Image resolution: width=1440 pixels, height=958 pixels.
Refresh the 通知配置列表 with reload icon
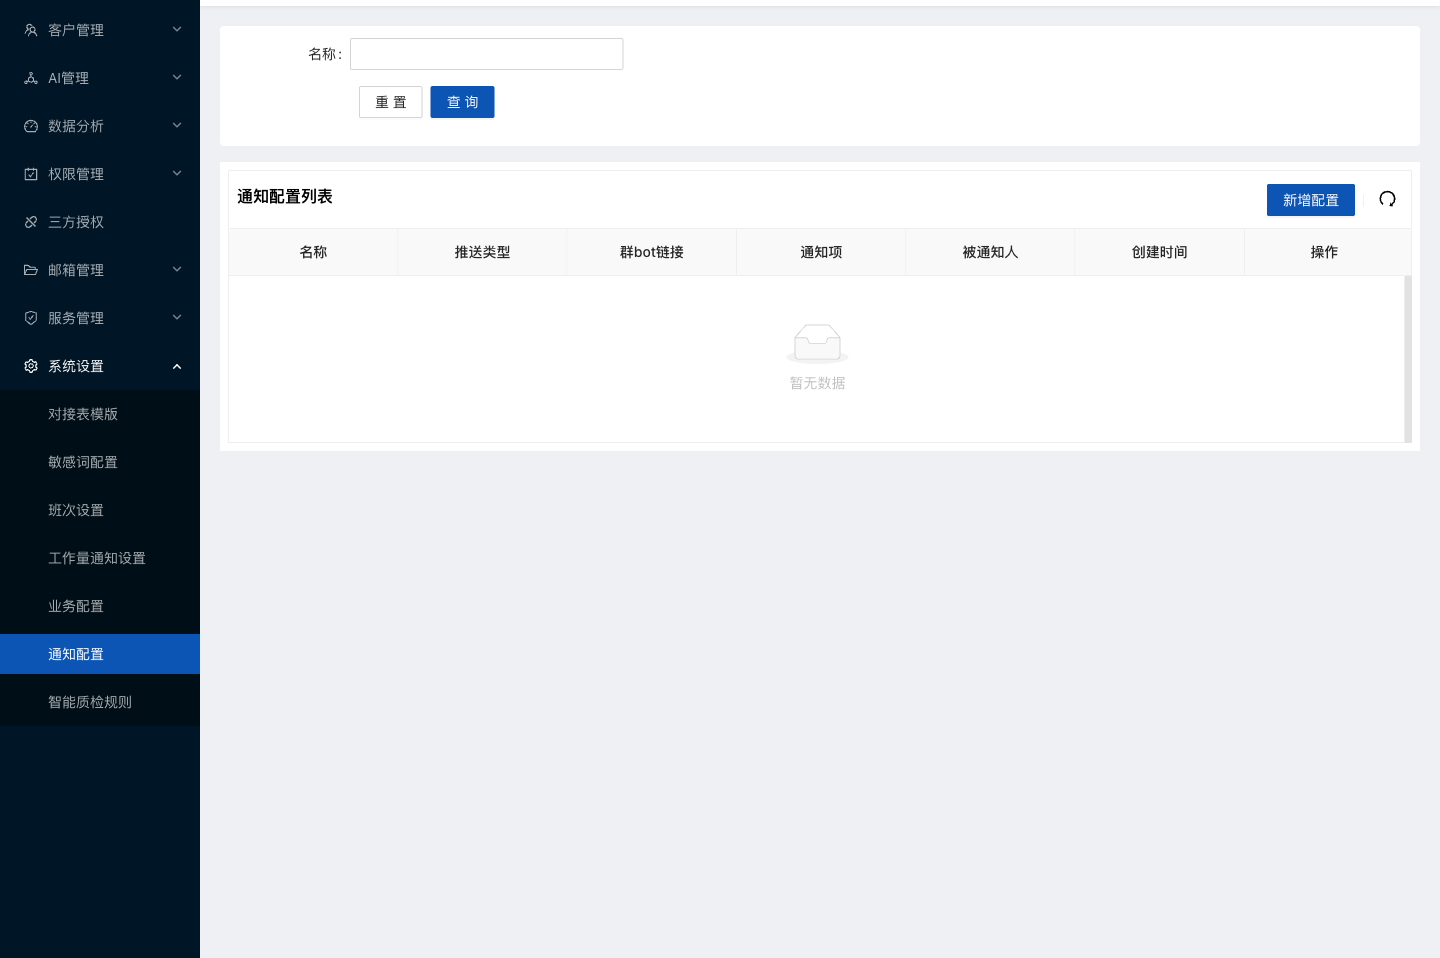tap(1387, 199)
